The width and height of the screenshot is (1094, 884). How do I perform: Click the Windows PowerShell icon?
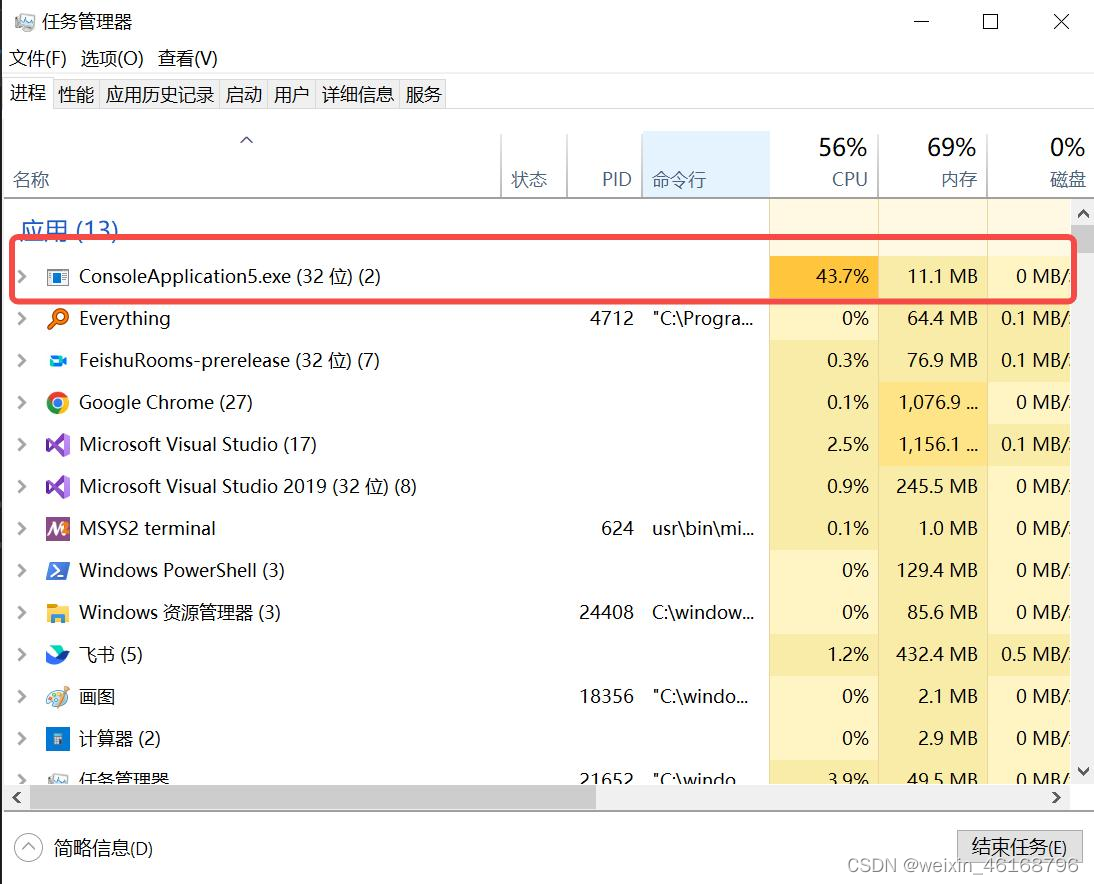click(x=57, y=571)
